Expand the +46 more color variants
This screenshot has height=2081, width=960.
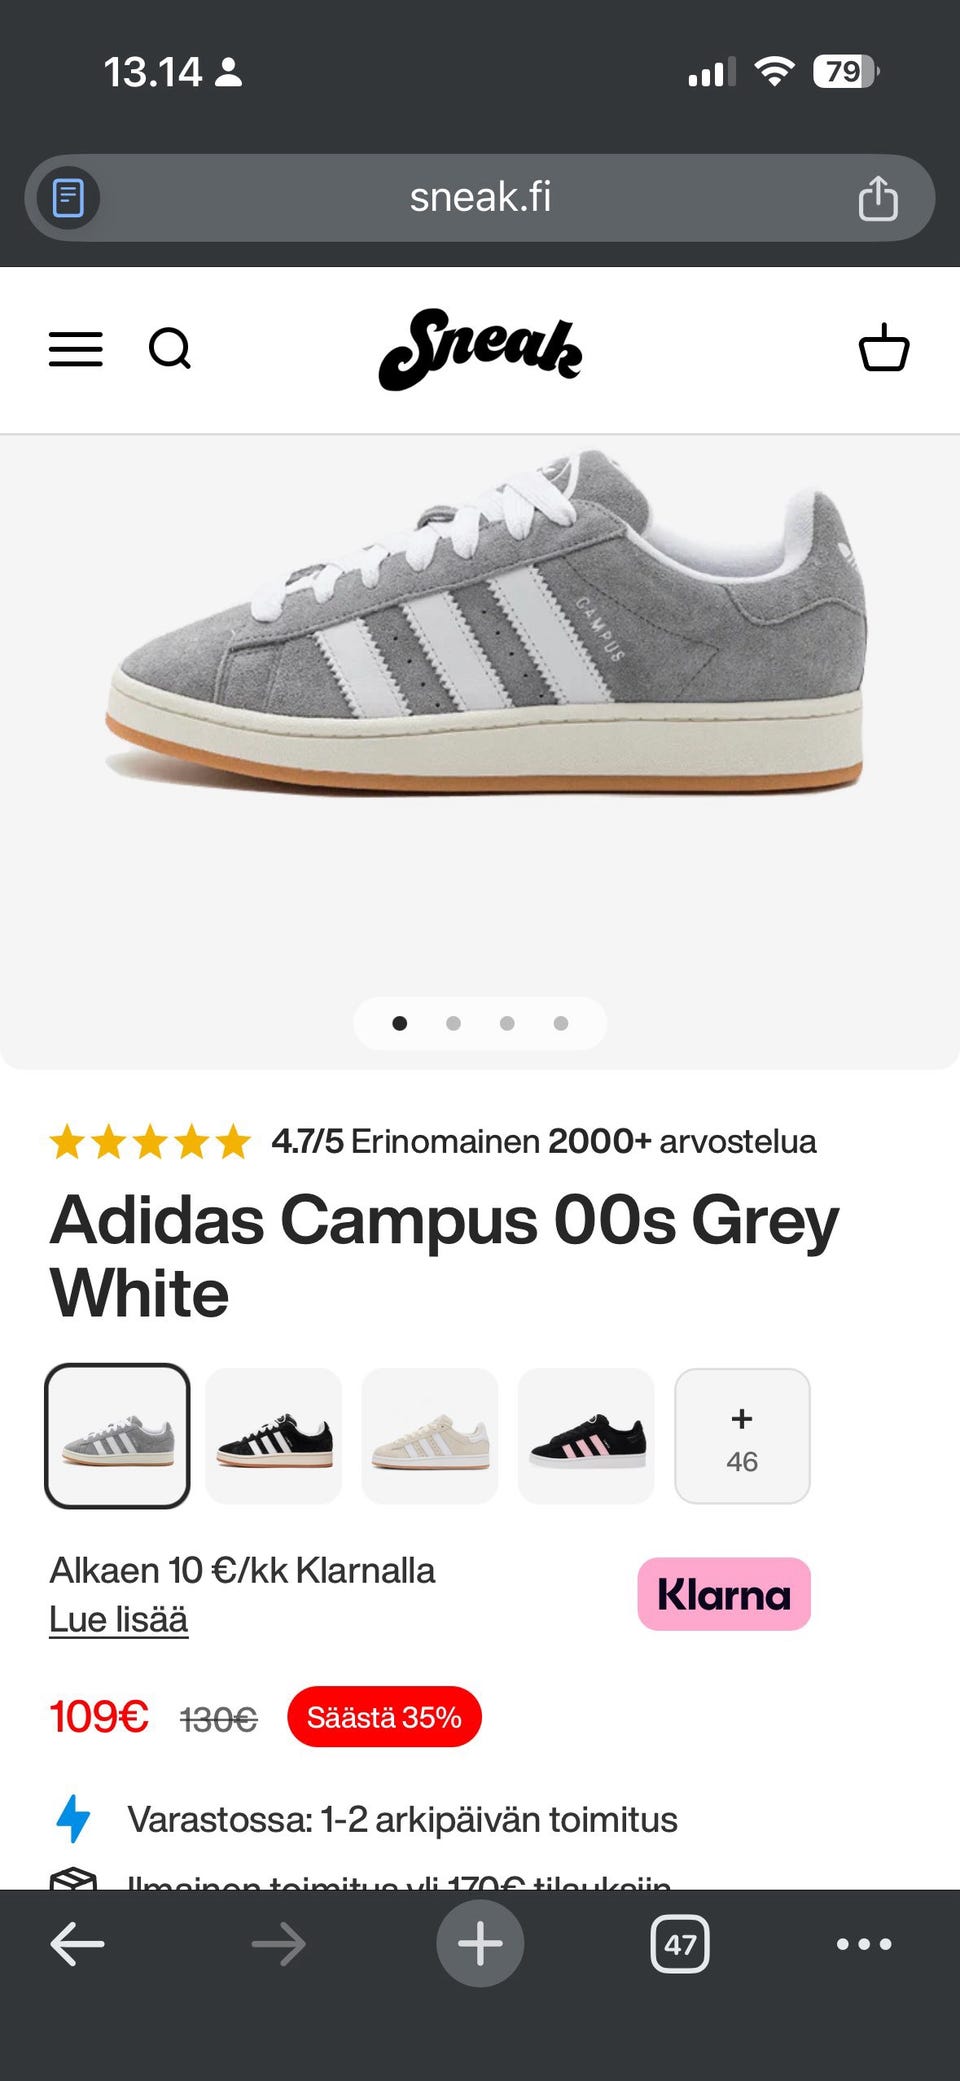point(742,1436)
